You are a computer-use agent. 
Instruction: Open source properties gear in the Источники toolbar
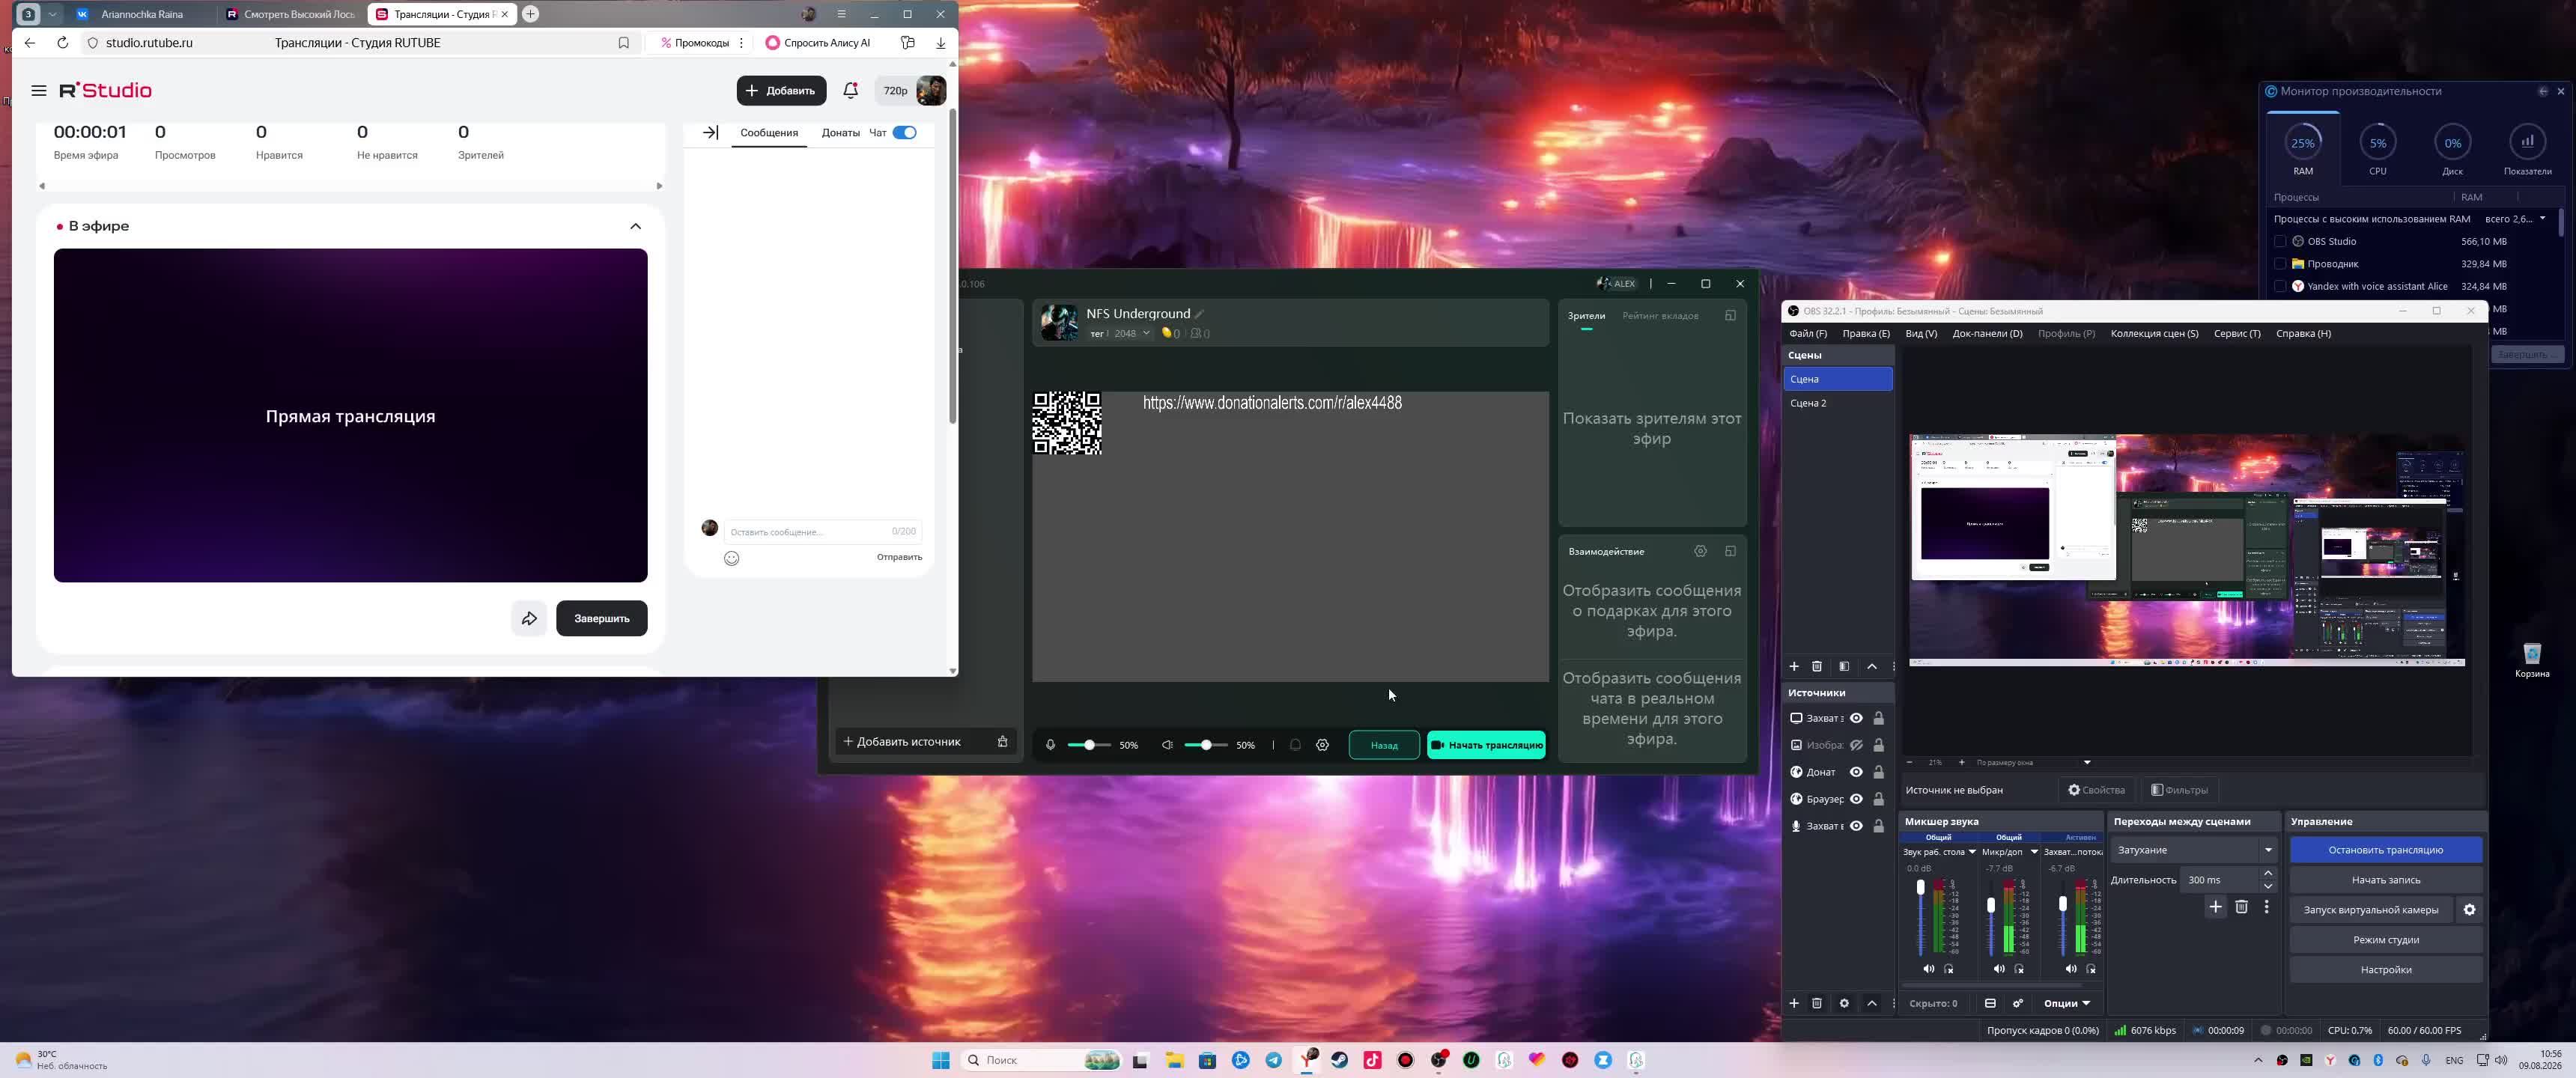1844,1003
